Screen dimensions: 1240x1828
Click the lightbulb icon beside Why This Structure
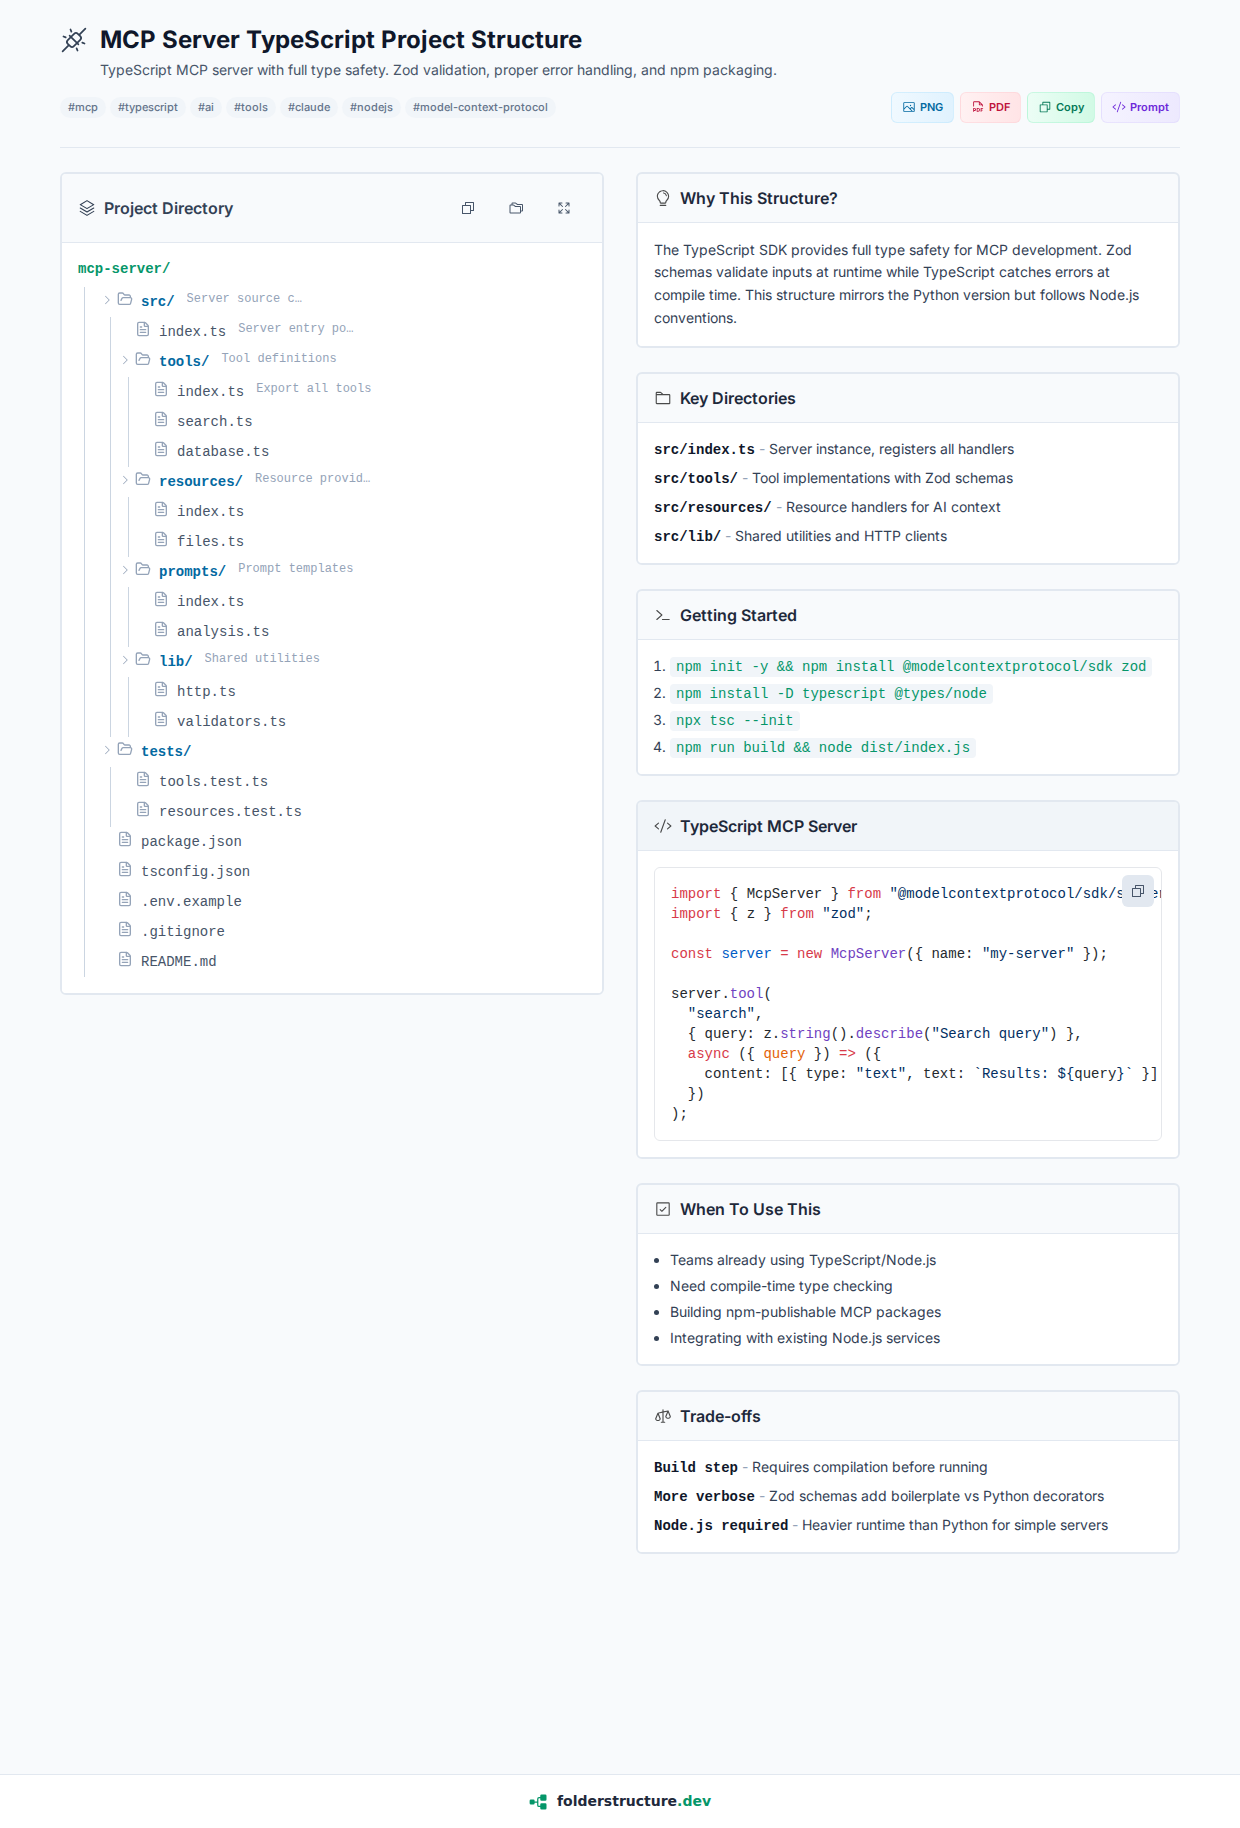[x=662, y=198]
